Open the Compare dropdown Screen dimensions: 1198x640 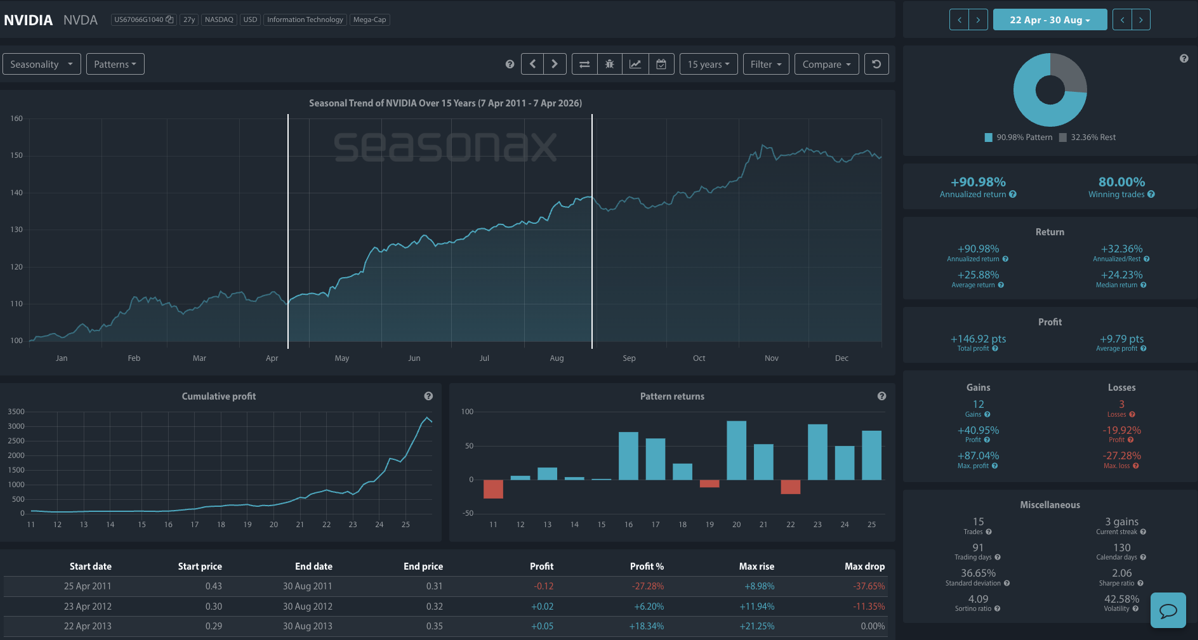coord(826,63)
